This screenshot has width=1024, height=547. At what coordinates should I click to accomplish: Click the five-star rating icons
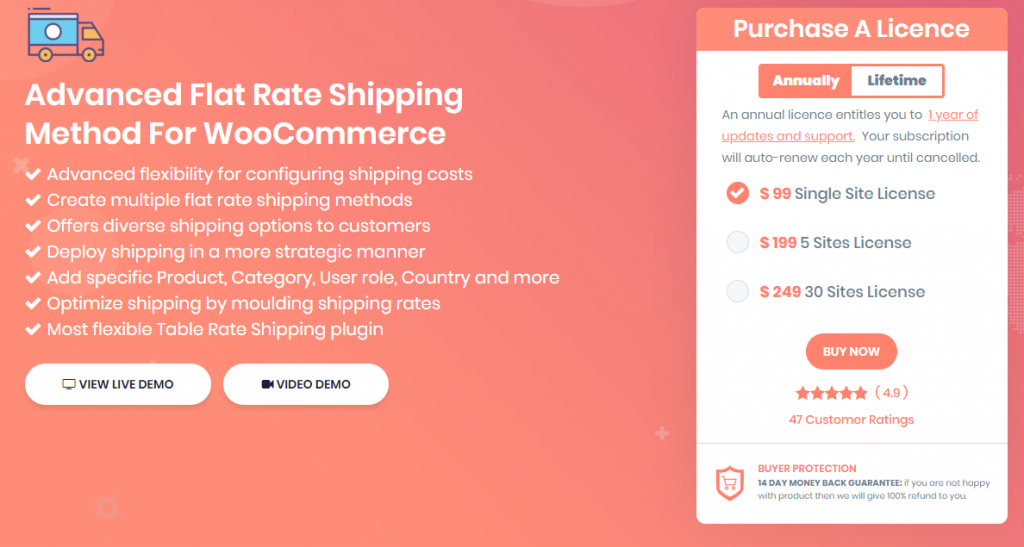(831, 393)
